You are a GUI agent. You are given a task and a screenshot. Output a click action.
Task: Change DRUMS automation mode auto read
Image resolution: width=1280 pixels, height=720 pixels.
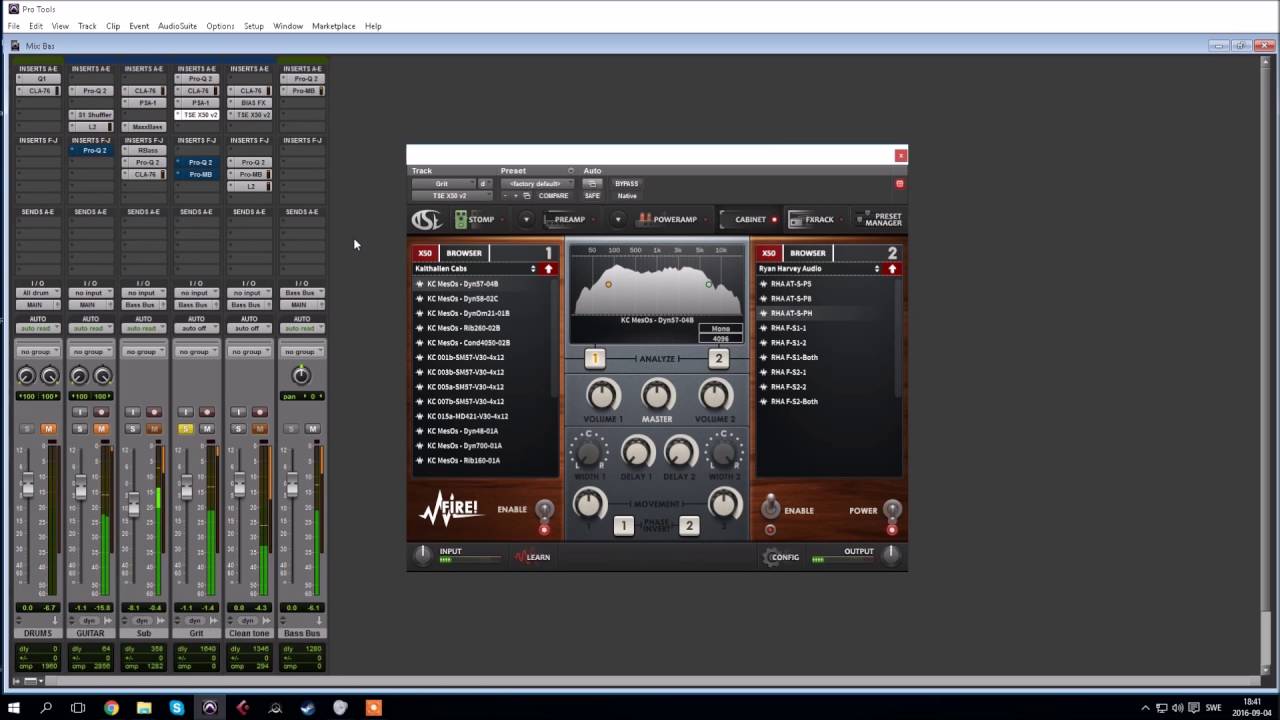(x=38, y=328)
